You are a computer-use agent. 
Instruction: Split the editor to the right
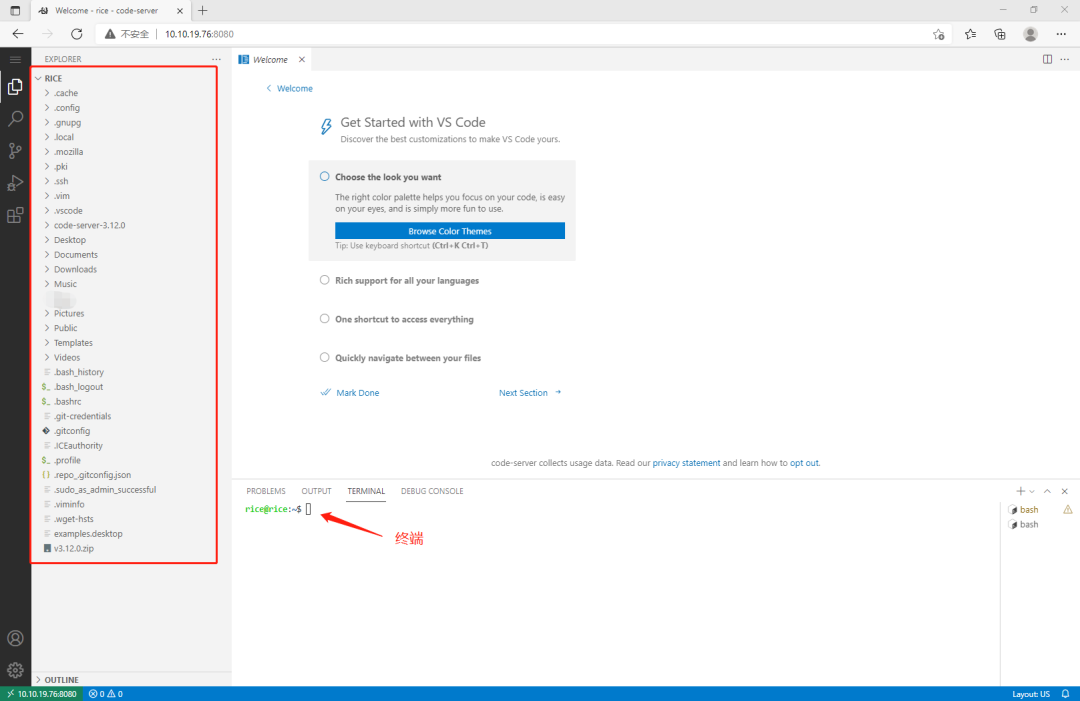1047,59
